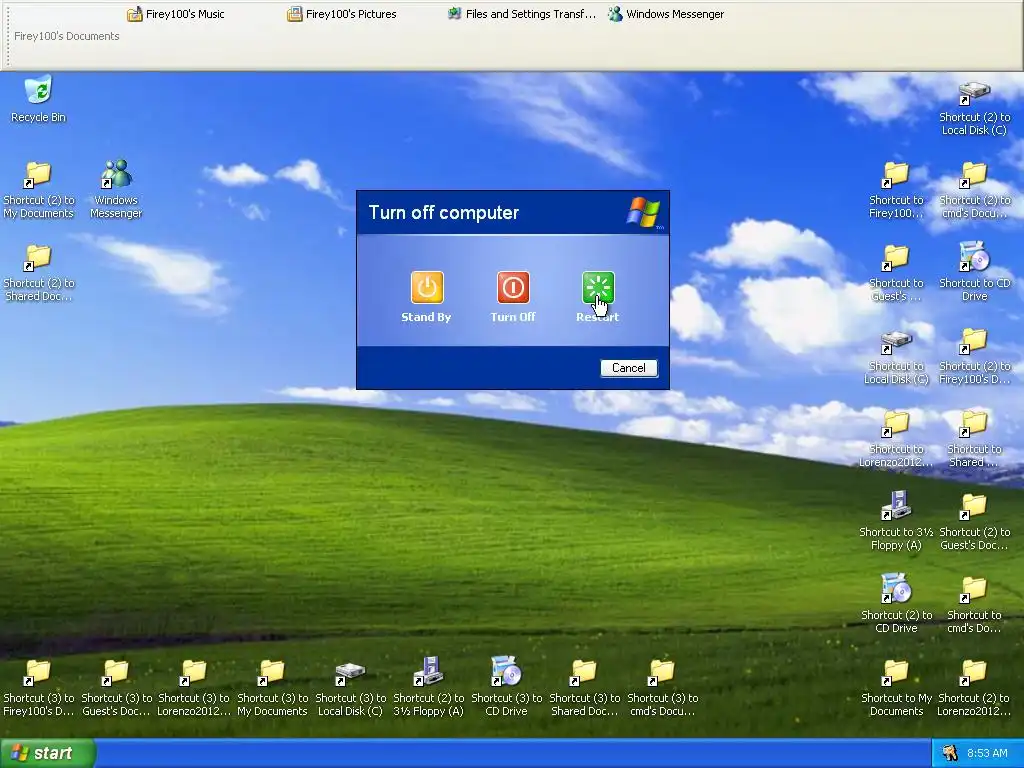The width and height of the screenshot is (1024, 768).
Task: Select Shortcut to CD Drive icon
Action: coord(974,272)
